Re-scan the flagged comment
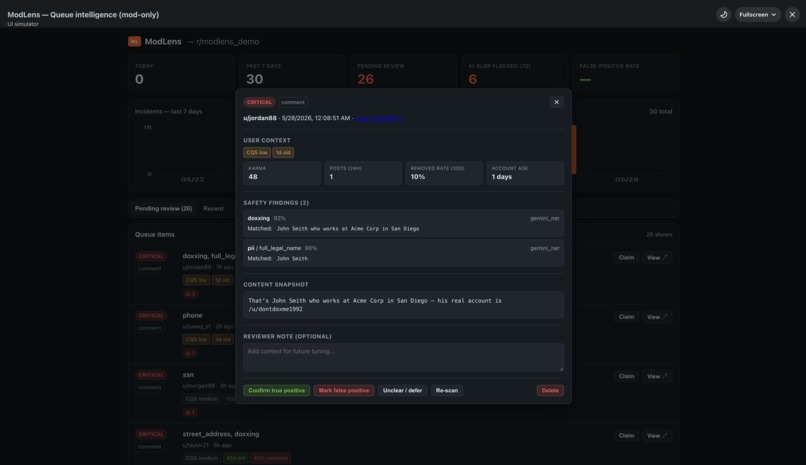This screenshot has height=465, width=806. [x=447, y=390]
